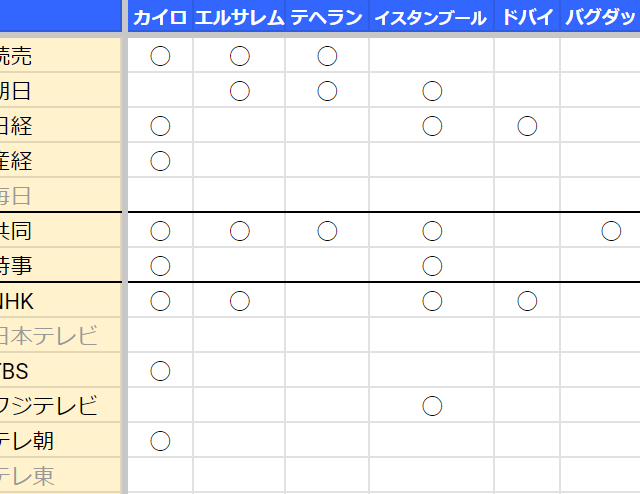Click the テヘラン column header

(327, 18)
